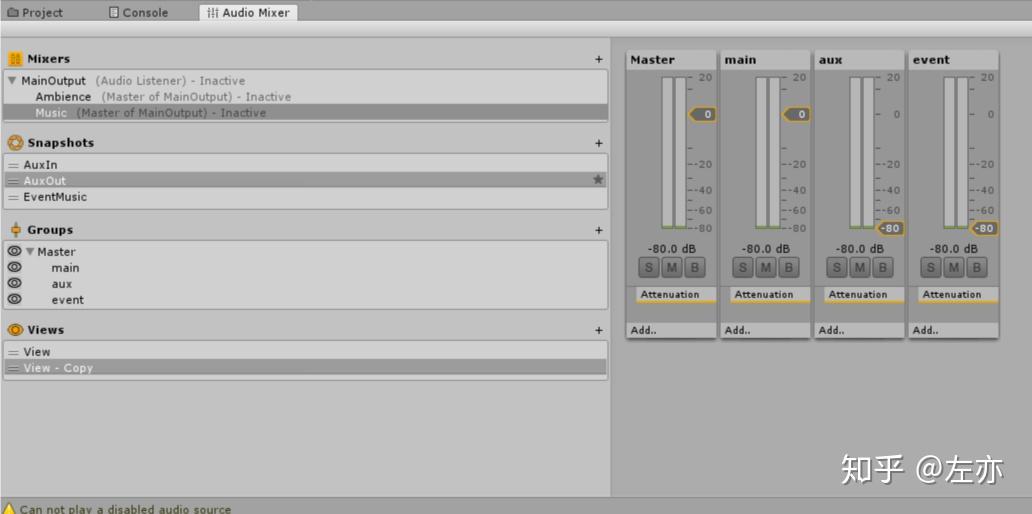Add a new mixer with plus
Viewport: 1032px width, 514px height.
(599, 59)
